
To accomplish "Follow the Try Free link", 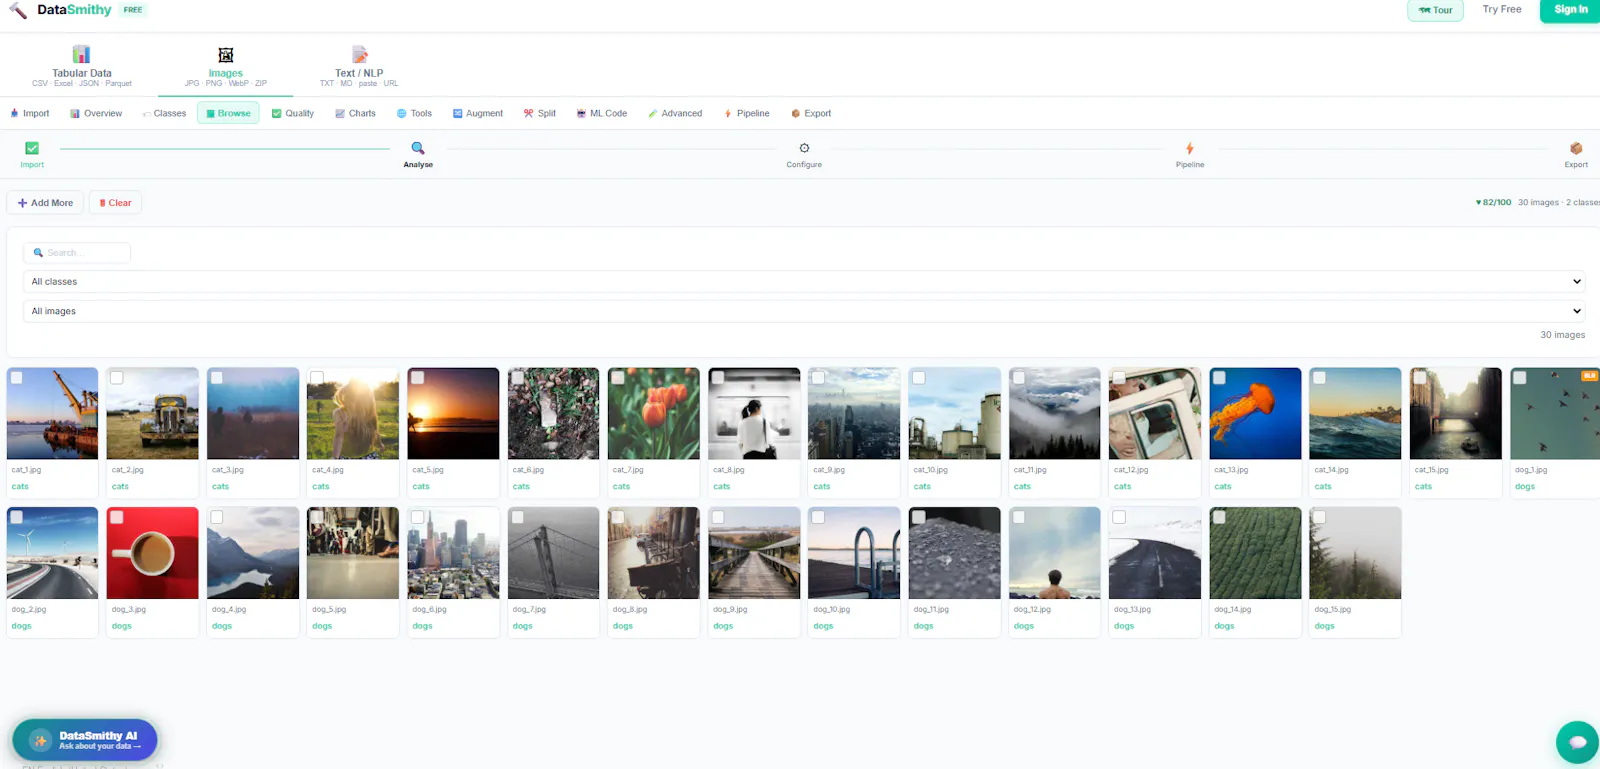I will point(1502,10).
